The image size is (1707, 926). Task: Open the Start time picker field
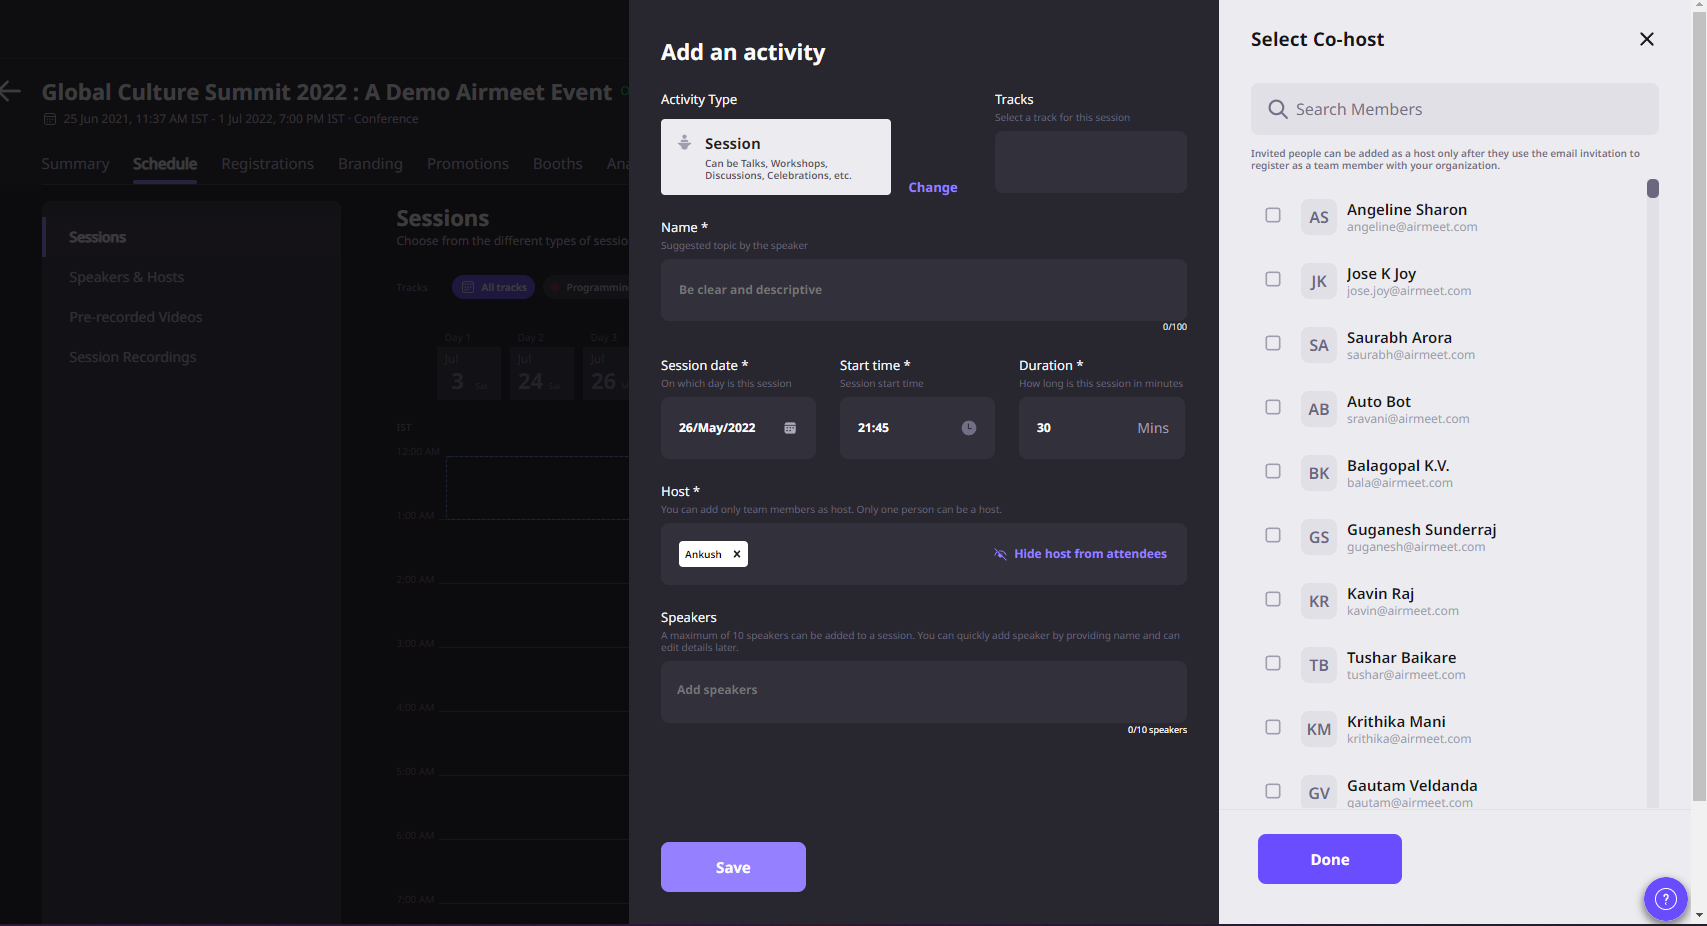(x=917, y=428)
